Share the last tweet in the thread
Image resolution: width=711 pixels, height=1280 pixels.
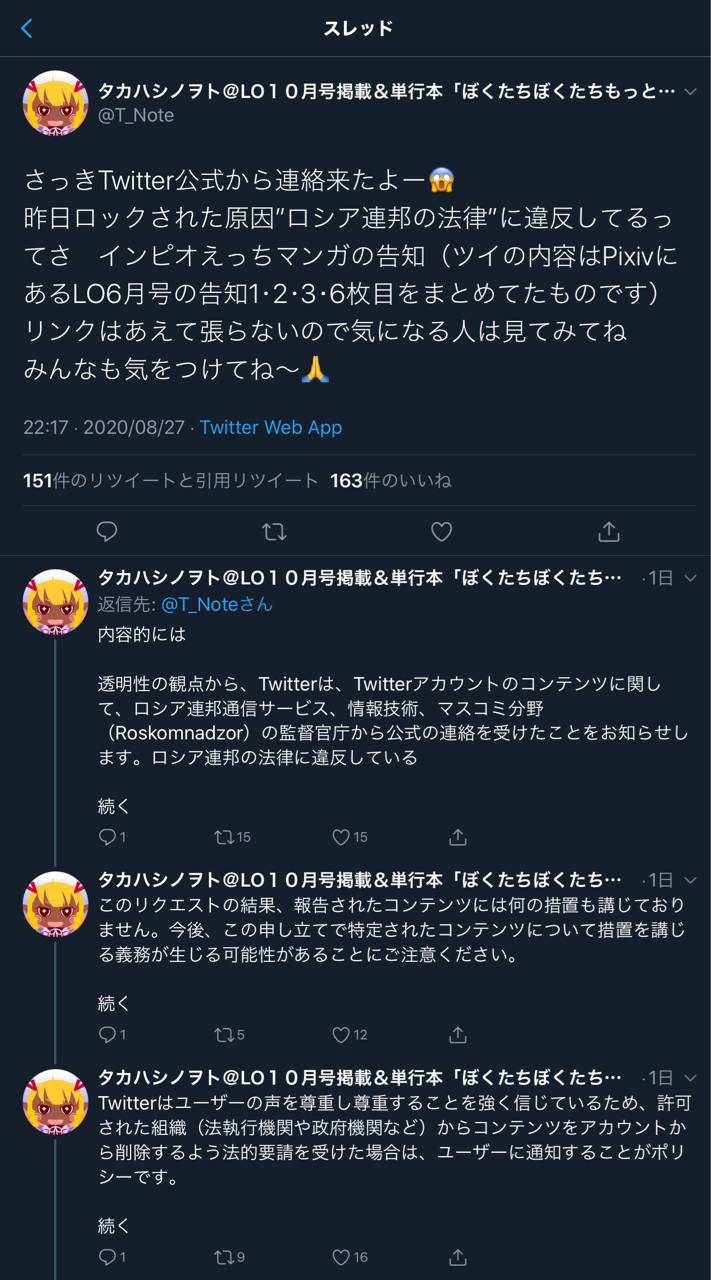(458, 1257)
